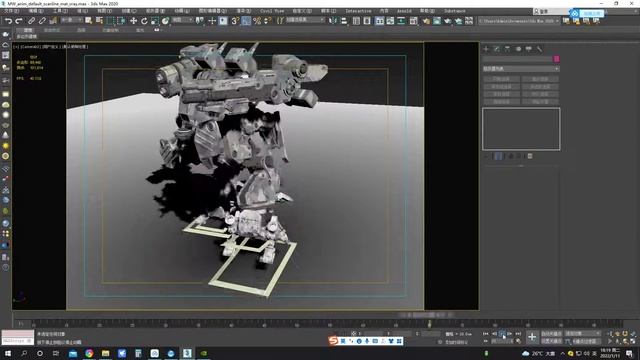Screen dimensions: 640x360
Task: Open Edit Named Selection Sets
Action: [x=280, y=21]
